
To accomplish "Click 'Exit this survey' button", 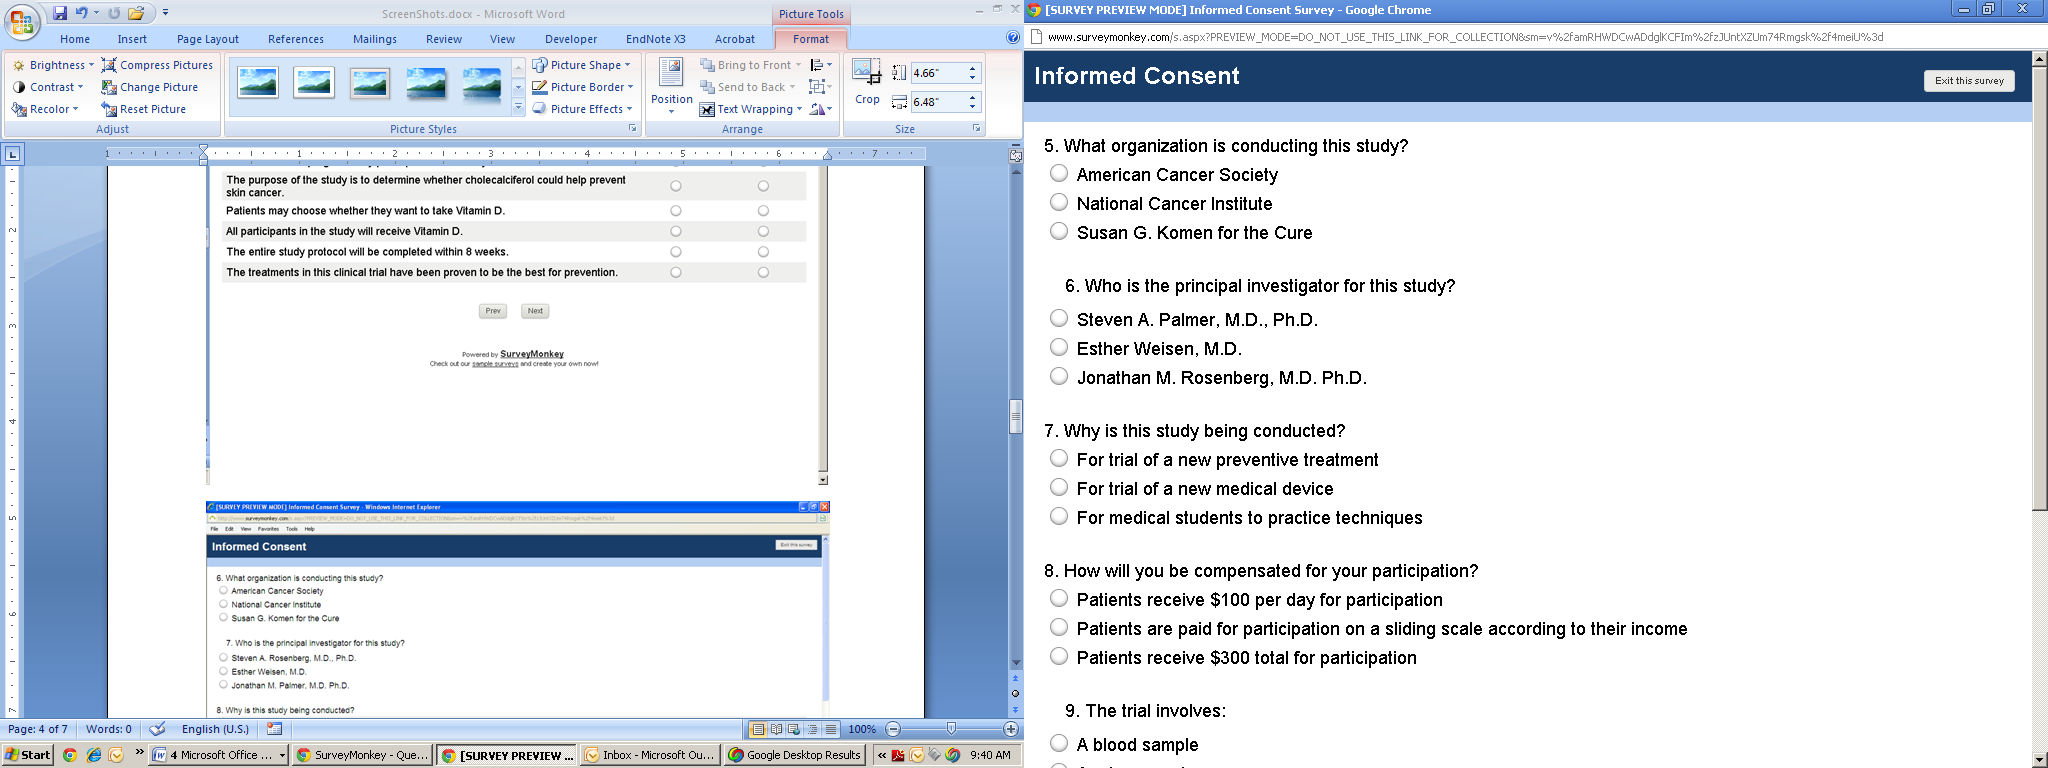I will [x=1969, y=81].
